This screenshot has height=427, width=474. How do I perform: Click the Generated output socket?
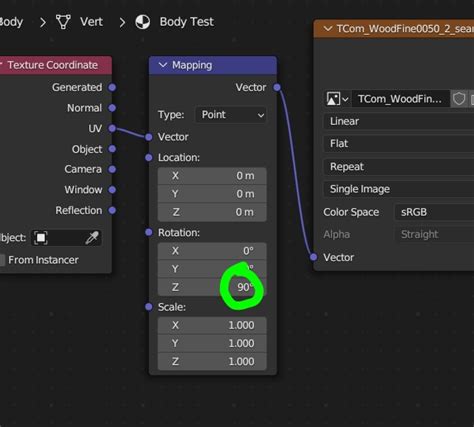point(112,87)
